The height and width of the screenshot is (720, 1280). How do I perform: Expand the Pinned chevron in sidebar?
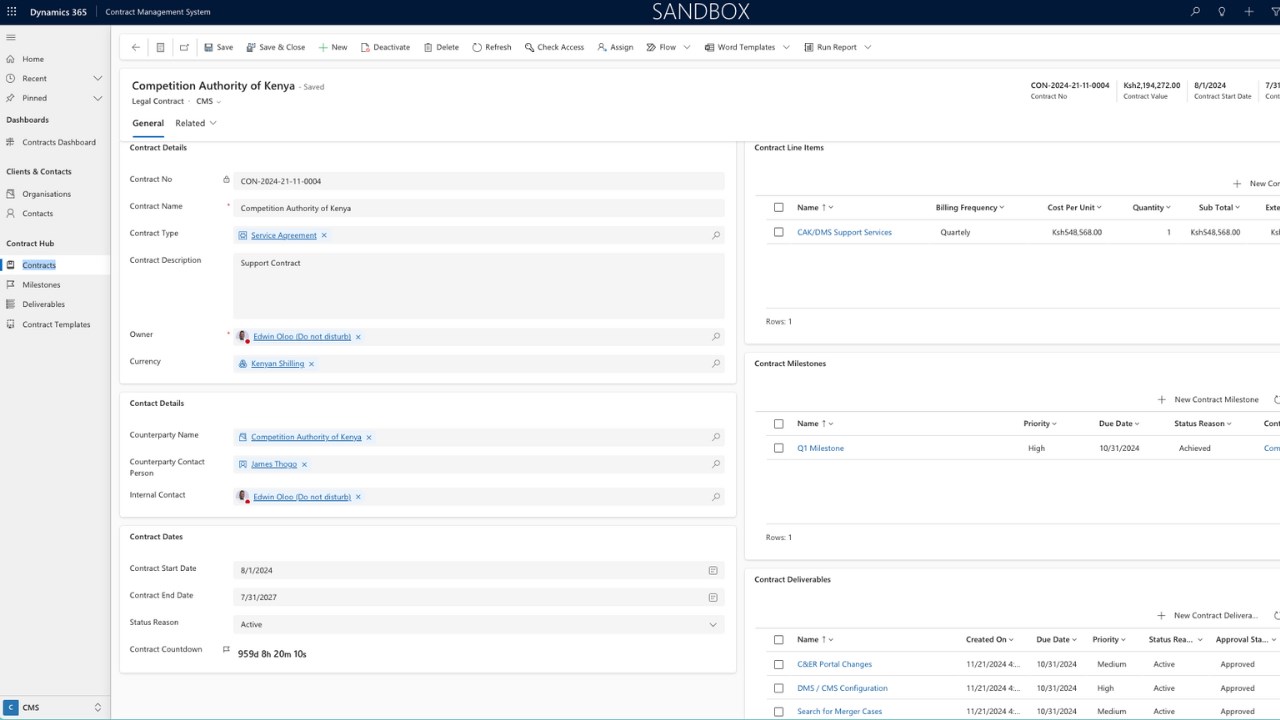[x=98, y=98]
